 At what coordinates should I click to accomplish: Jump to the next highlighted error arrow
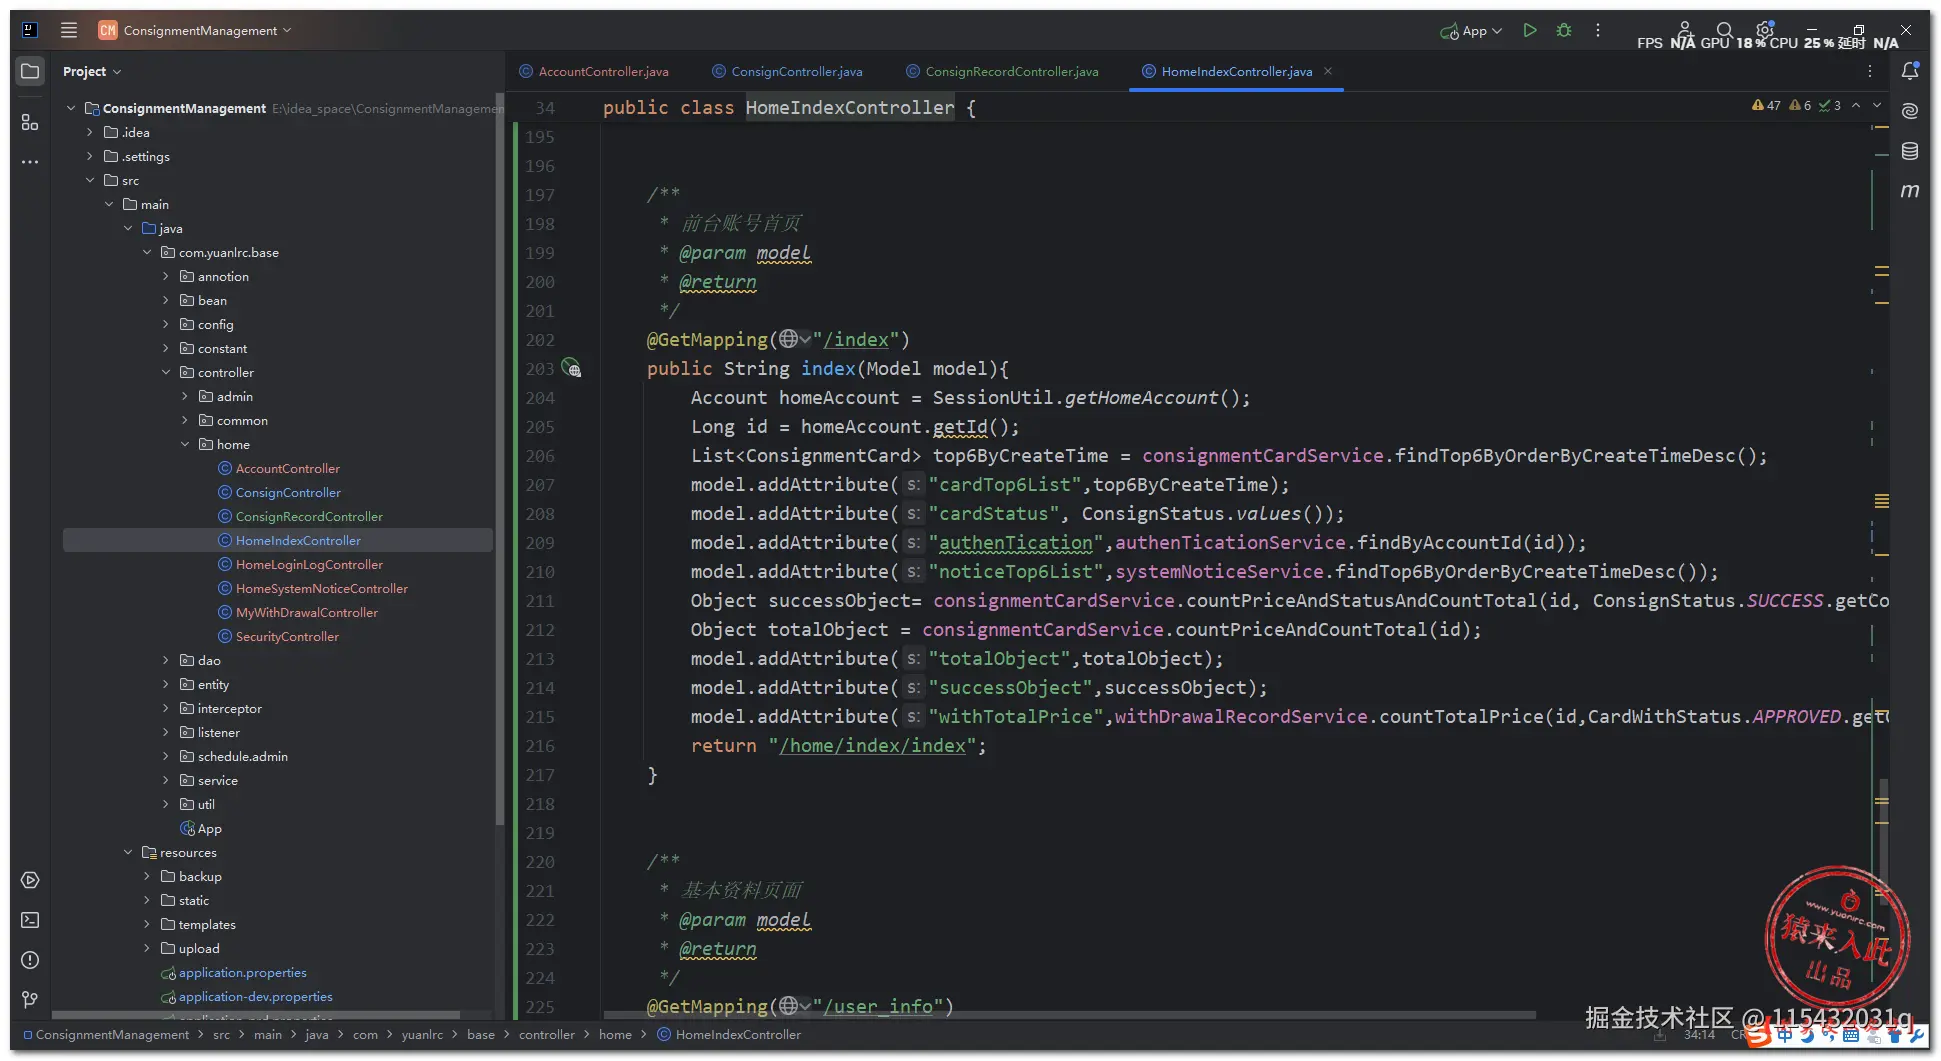[1877, 105]
